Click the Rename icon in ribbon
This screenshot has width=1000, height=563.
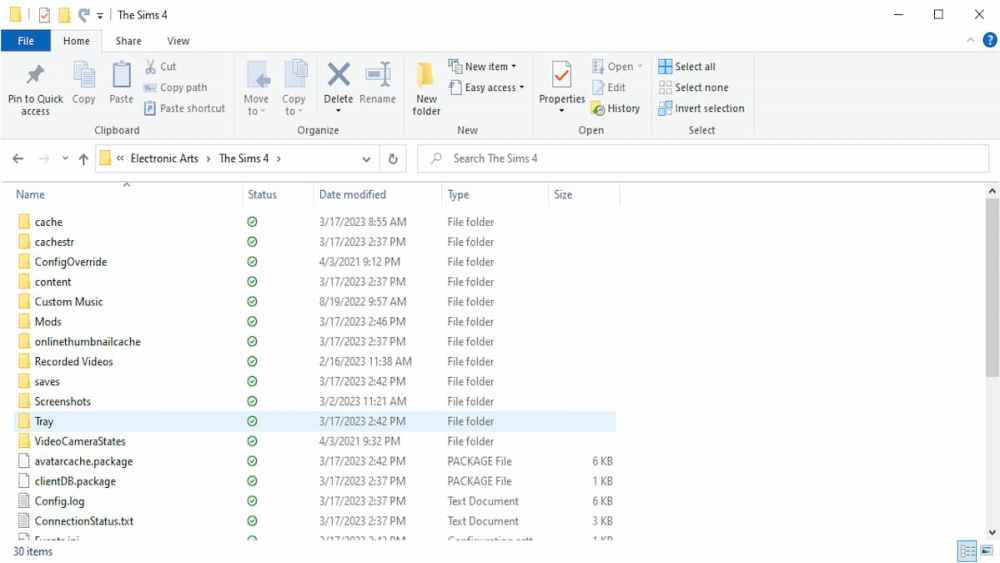[378, 76]
